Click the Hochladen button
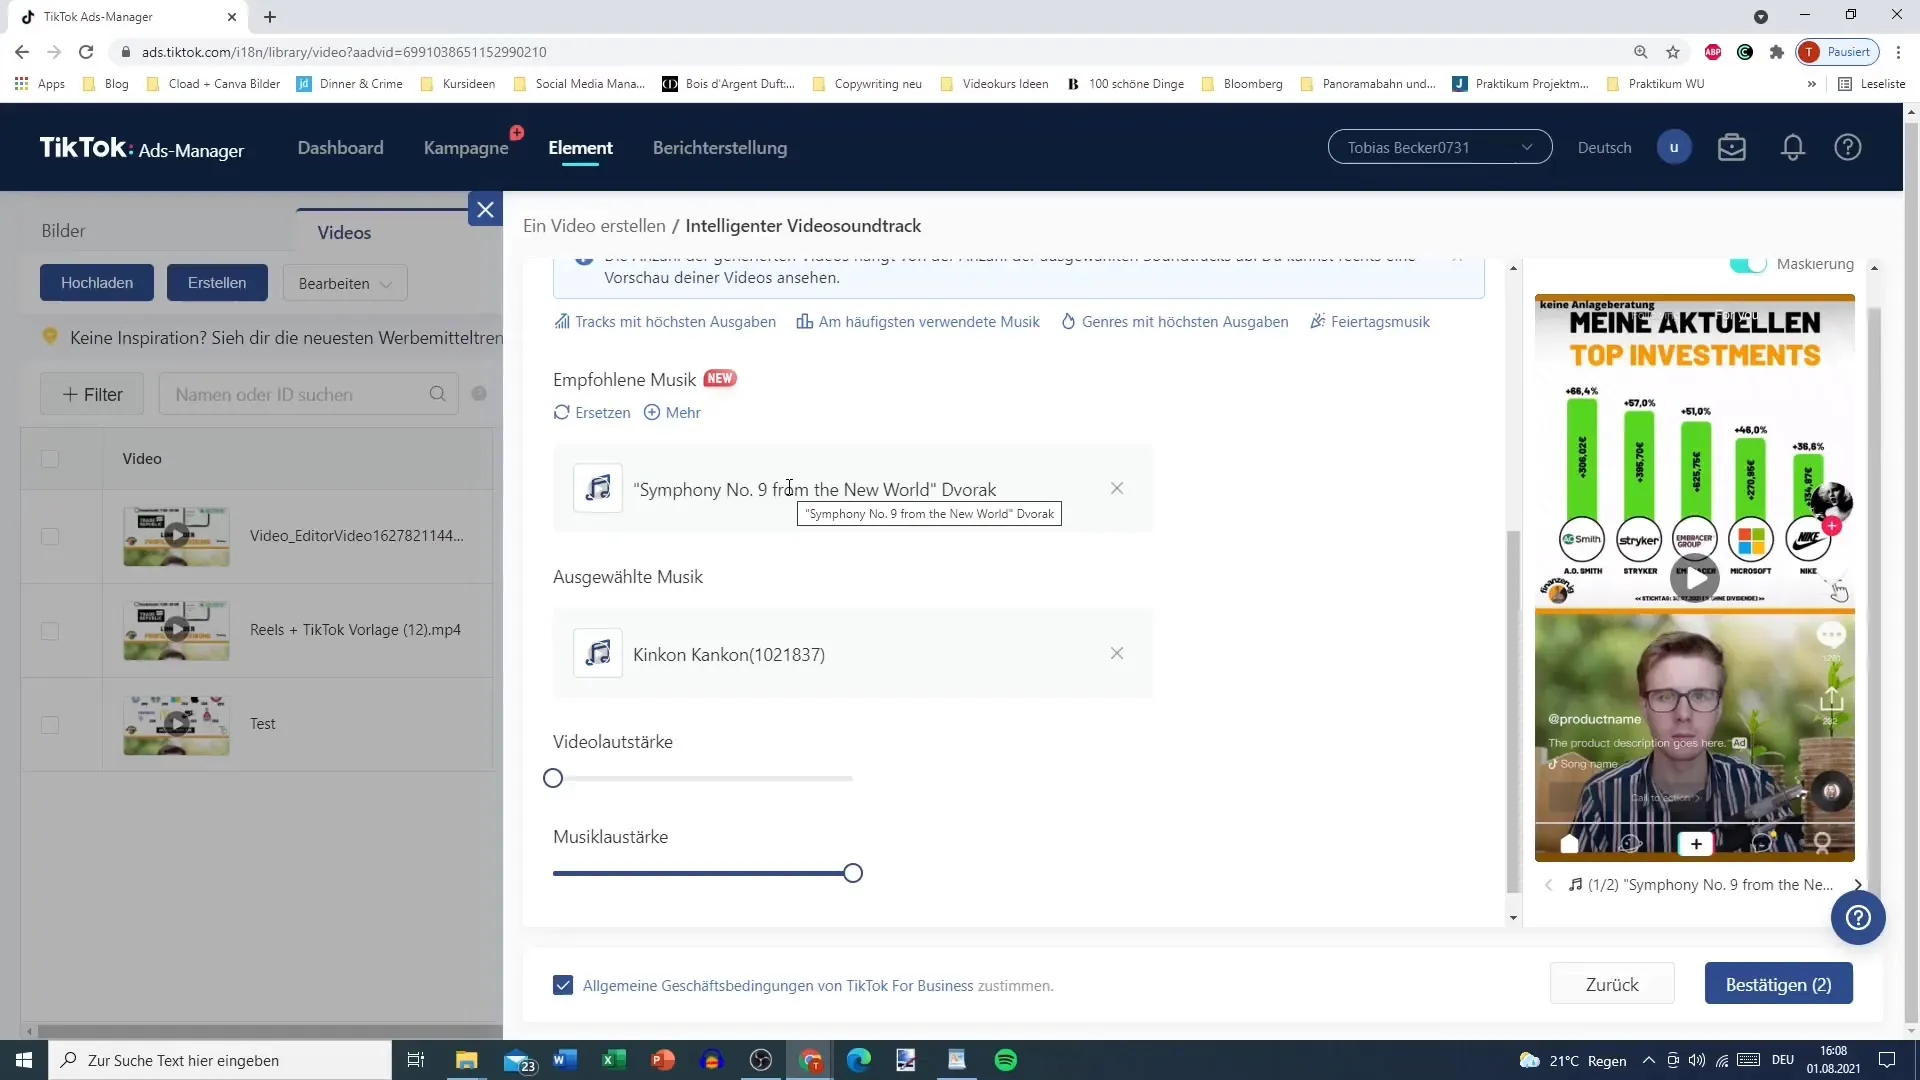This screenshot has width=1920, height=1080. [x=97, y=283]
